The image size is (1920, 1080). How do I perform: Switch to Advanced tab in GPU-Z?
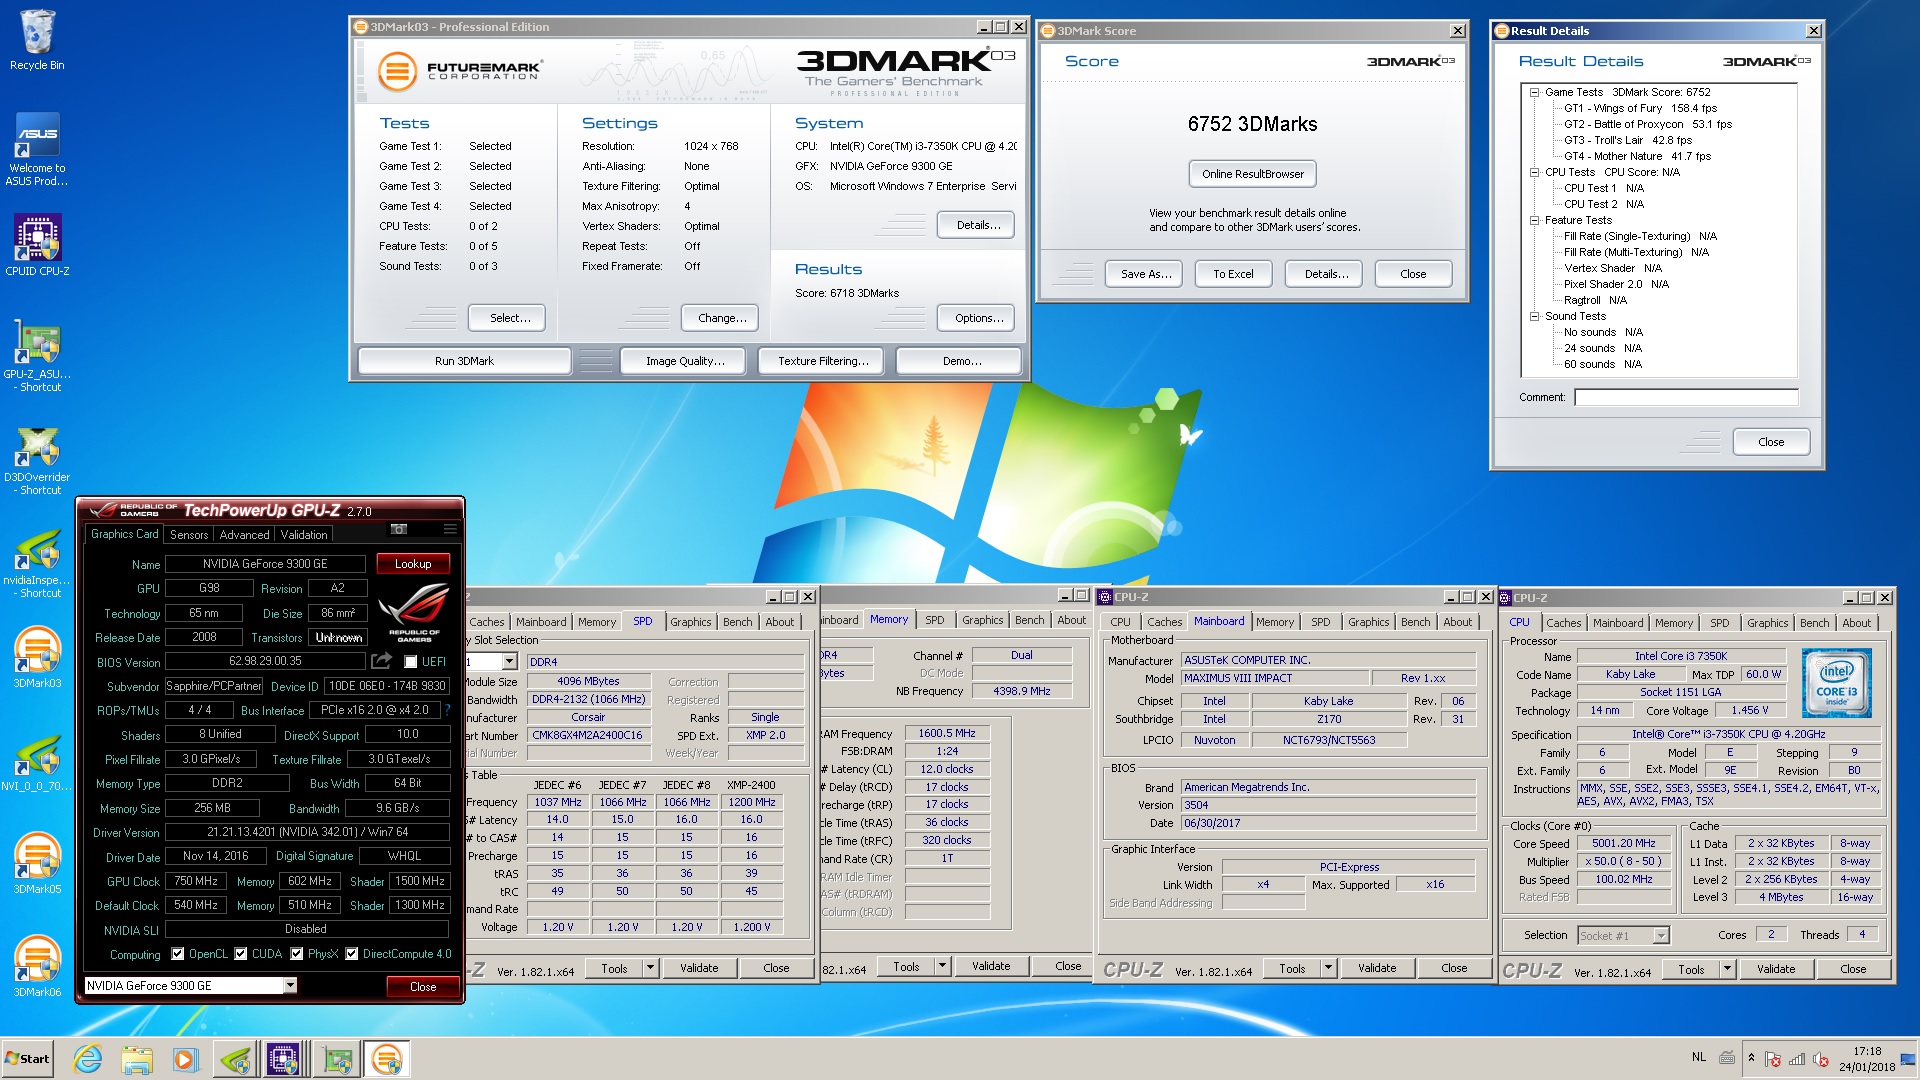pos(245,535)
